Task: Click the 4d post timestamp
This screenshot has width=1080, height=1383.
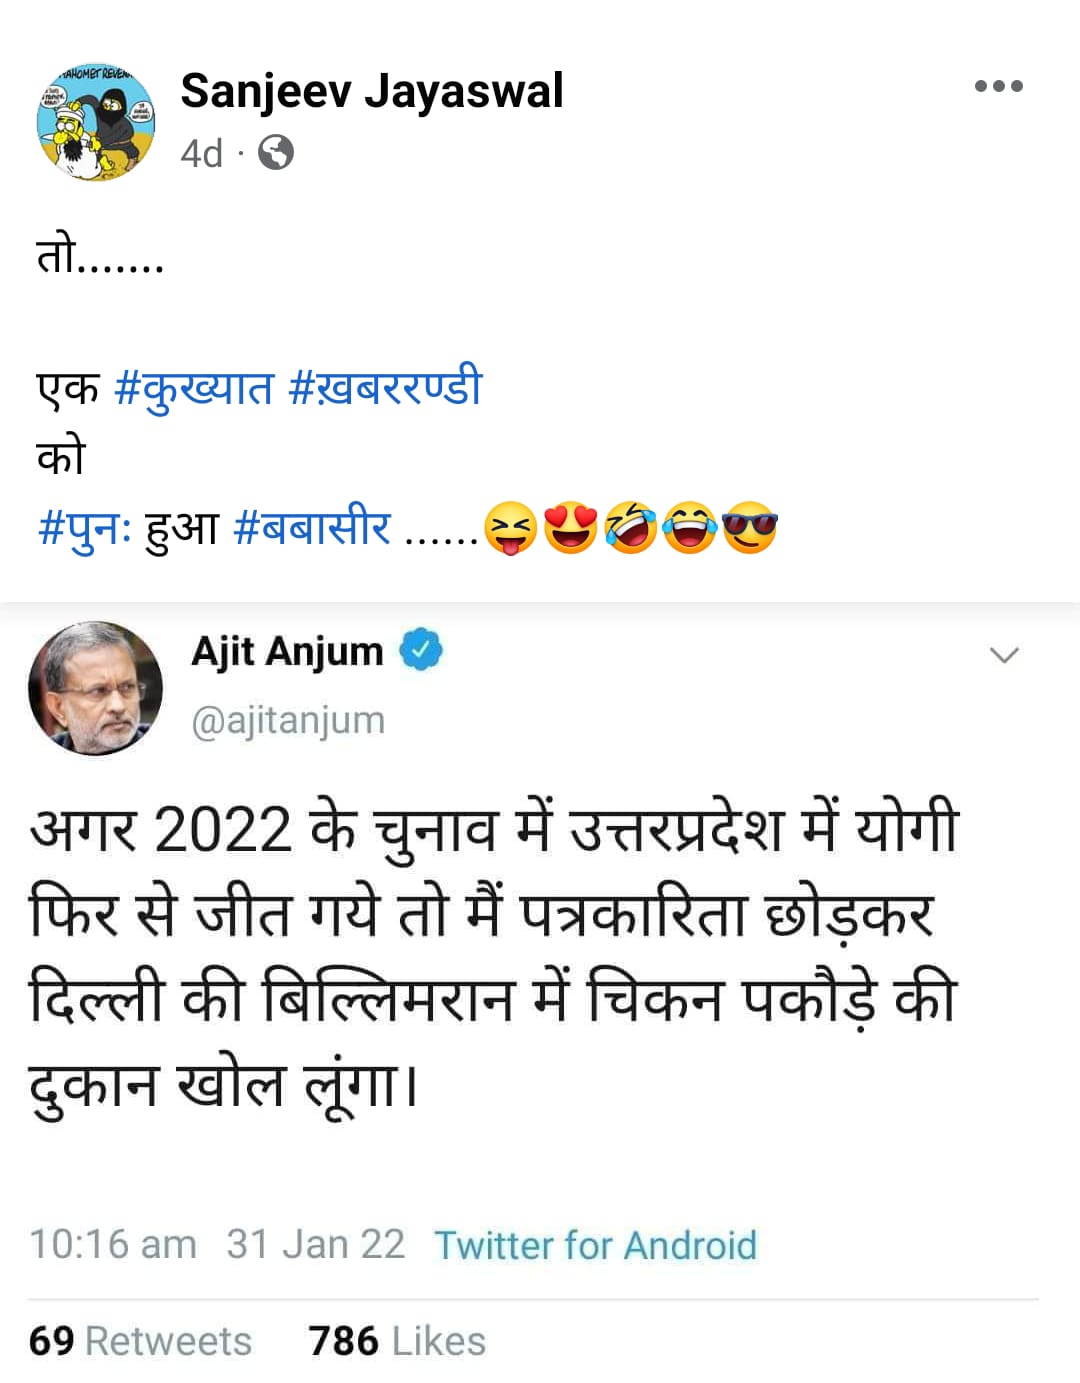Action: click(201, 154)
